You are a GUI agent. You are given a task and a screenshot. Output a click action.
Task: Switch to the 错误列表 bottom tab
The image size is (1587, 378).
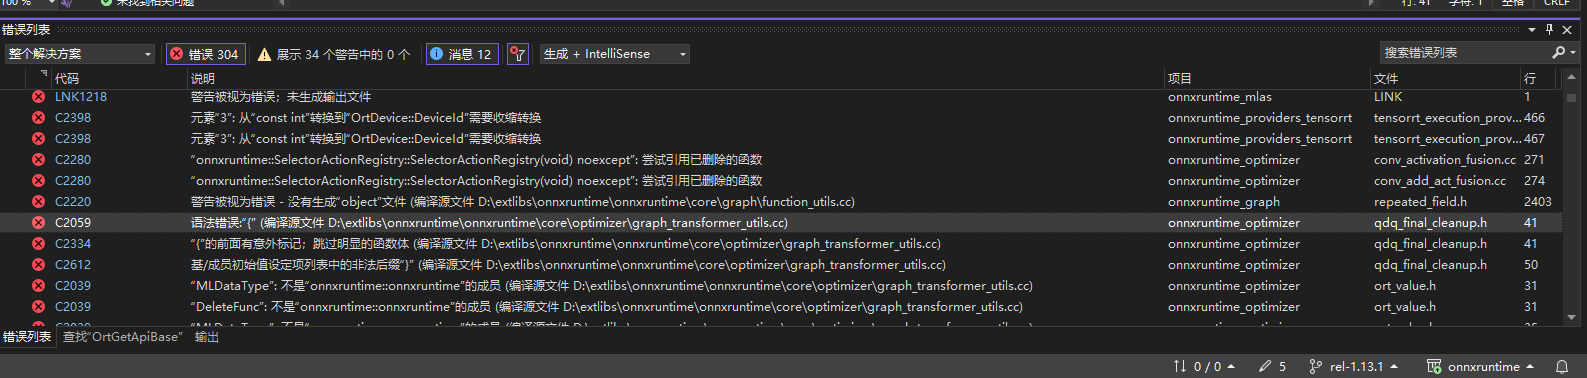(27, 337)
